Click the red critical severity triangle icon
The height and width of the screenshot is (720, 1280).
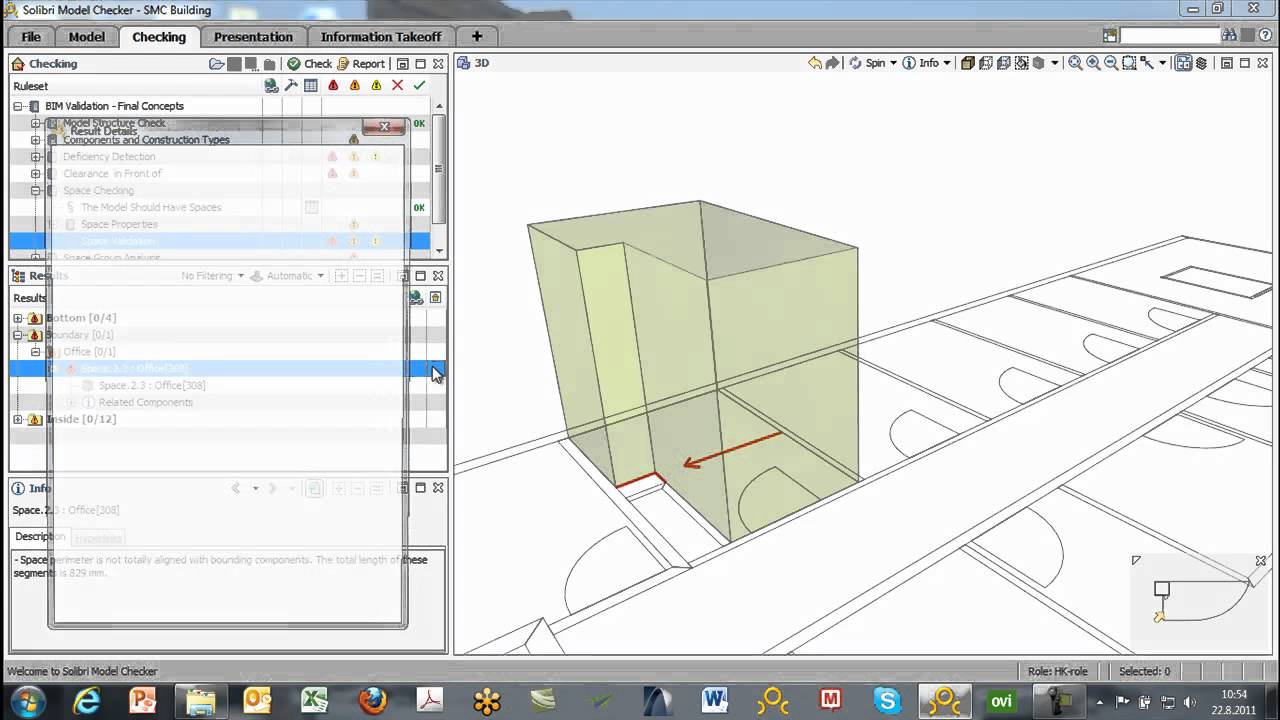click(333, 86)
